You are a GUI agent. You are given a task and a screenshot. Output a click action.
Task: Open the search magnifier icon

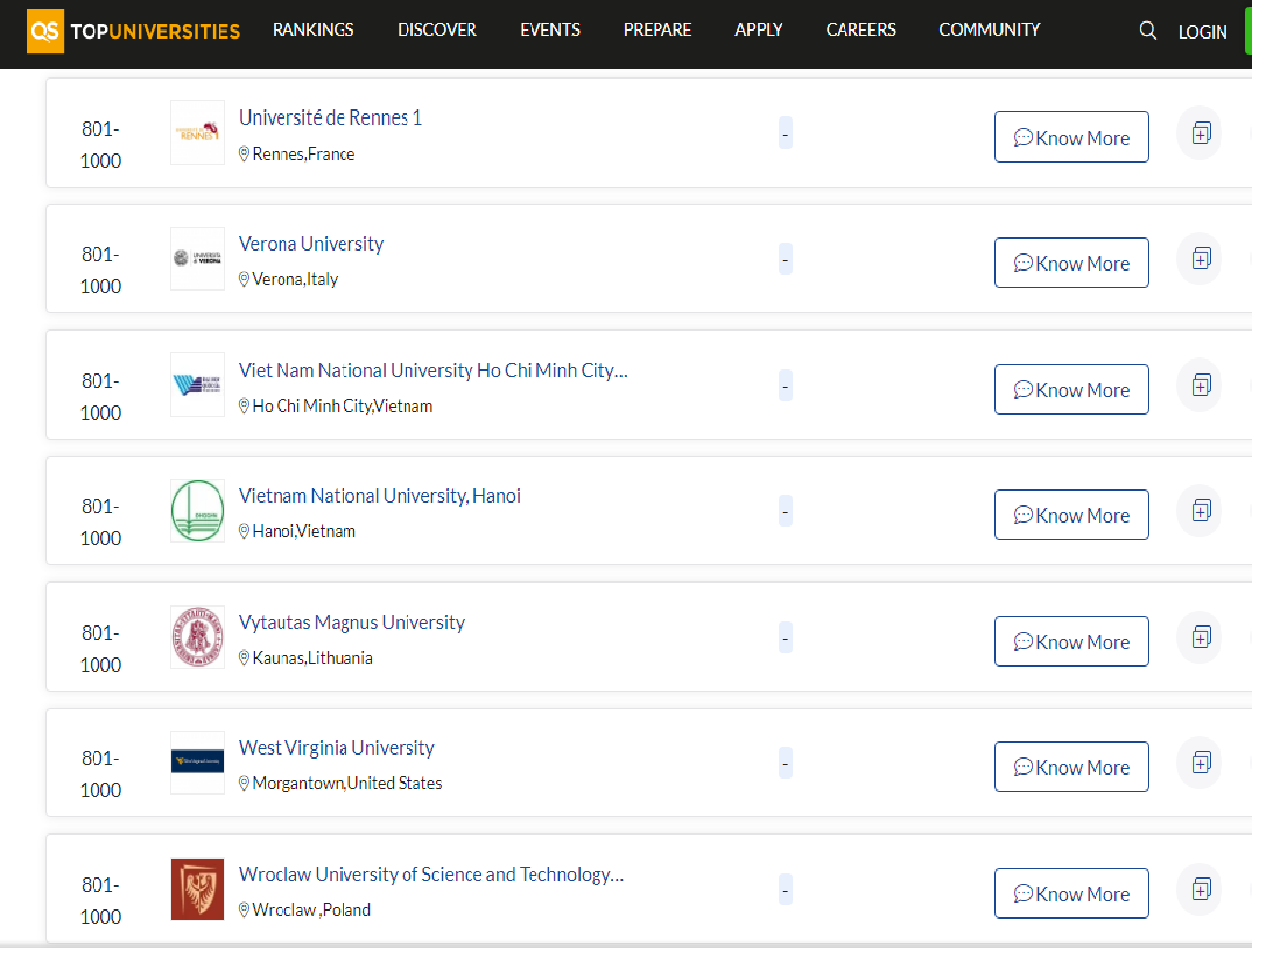pyautogui.click(x=1147, y=31)
